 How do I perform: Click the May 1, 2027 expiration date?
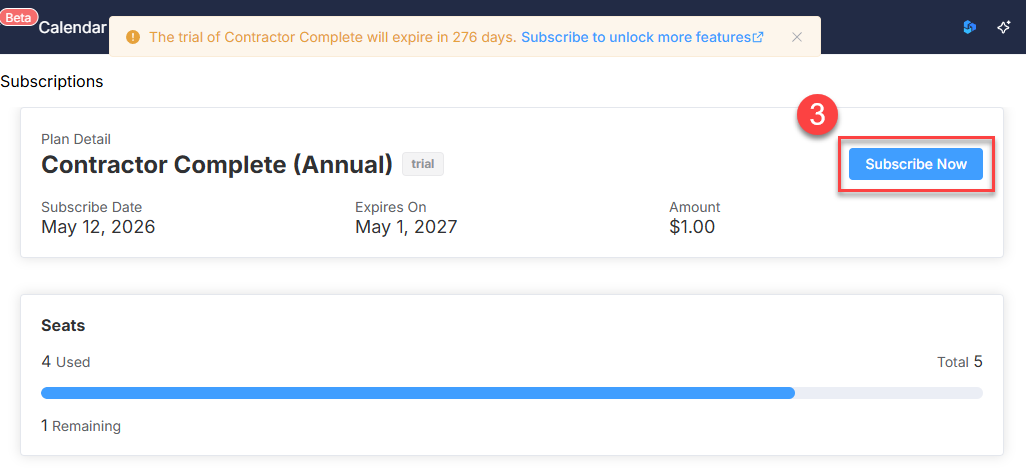click(x=406, y=227)
